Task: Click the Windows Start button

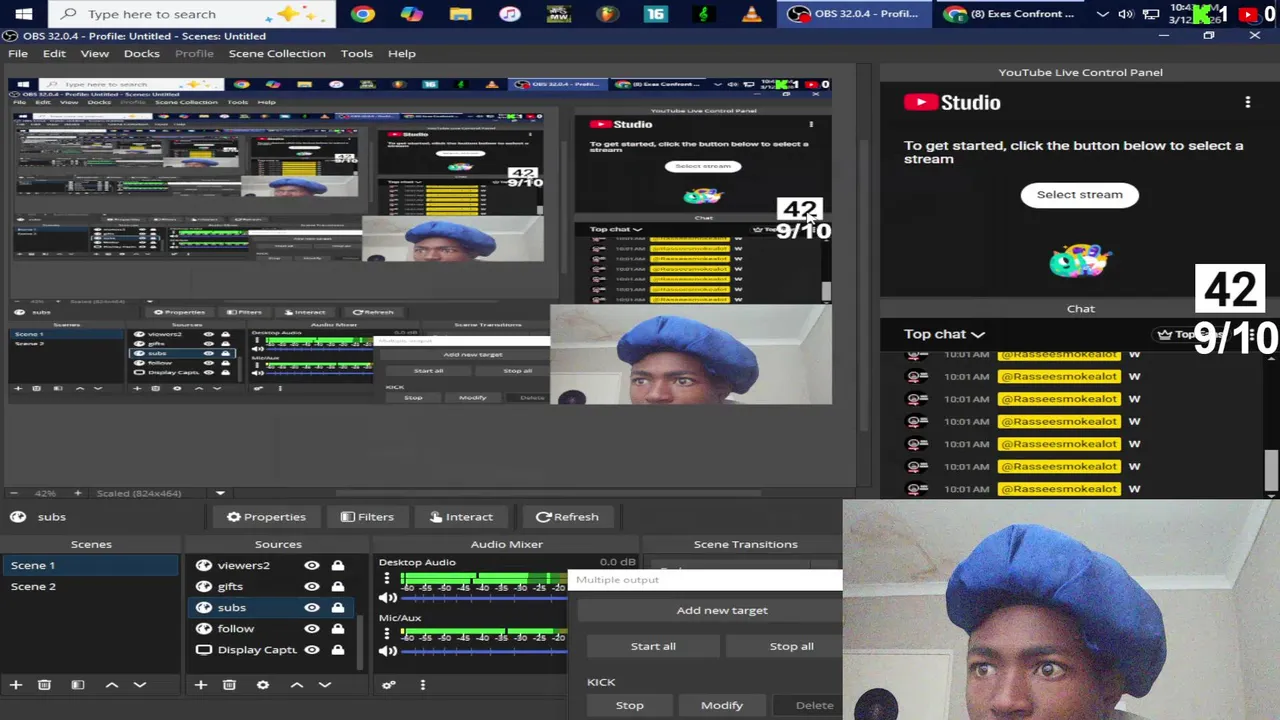Action: tap(24, 14)
